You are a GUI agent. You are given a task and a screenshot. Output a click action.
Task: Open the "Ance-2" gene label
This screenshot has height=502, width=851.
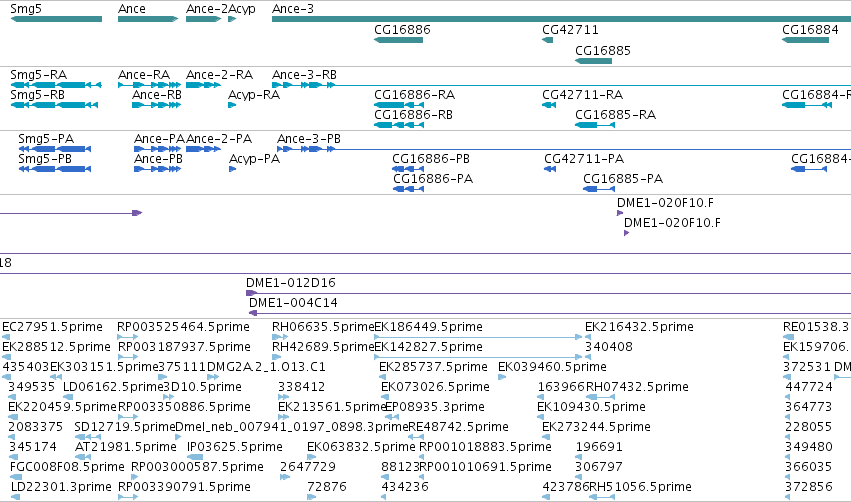click(x=207, y=9)
